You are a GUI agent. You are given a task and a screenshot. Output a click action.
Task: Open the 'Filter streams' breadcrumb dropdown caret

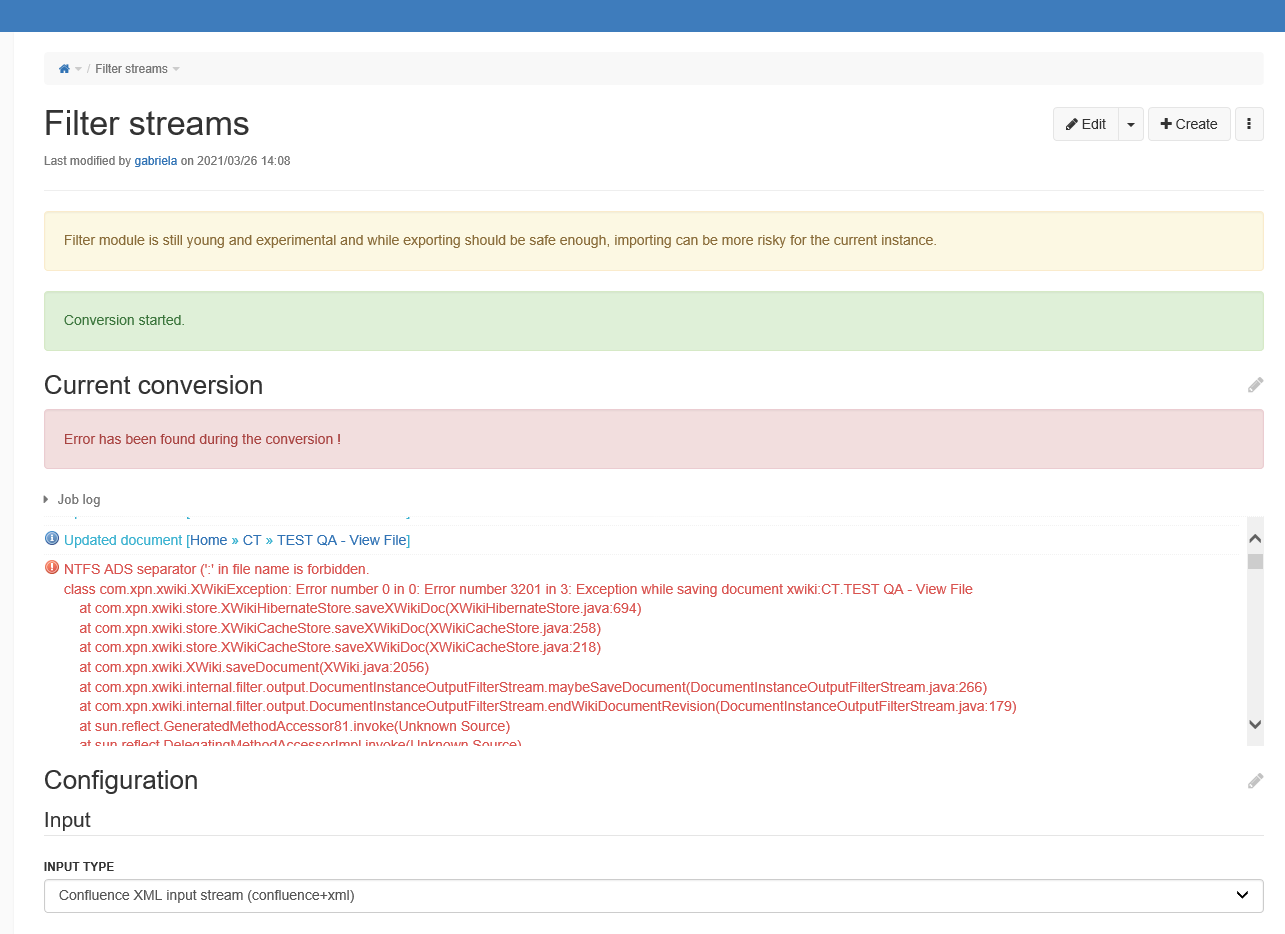(176, 69)
